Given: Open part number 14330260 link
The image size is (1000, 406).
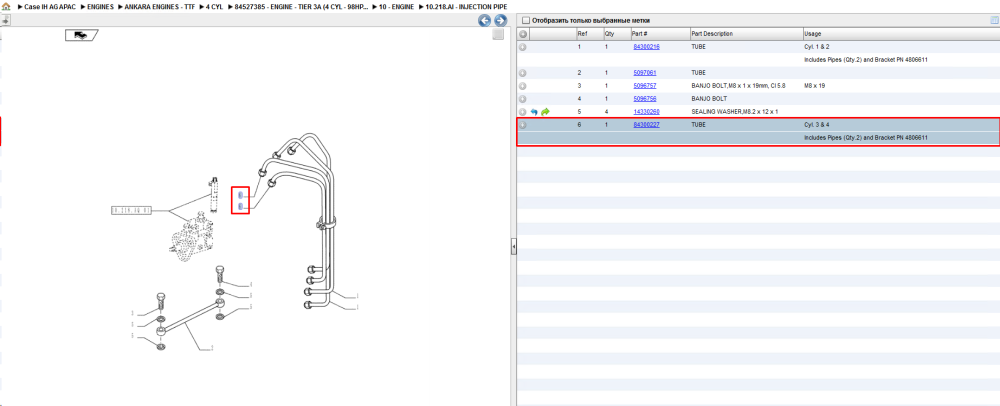Looking at the screenshot, I should pos(646,112).
